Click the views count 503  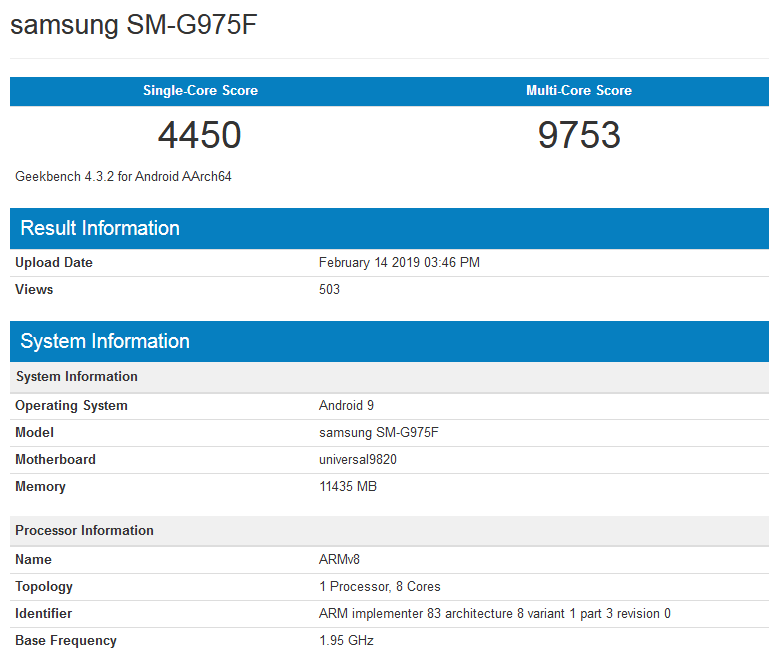tap(329, 289)
